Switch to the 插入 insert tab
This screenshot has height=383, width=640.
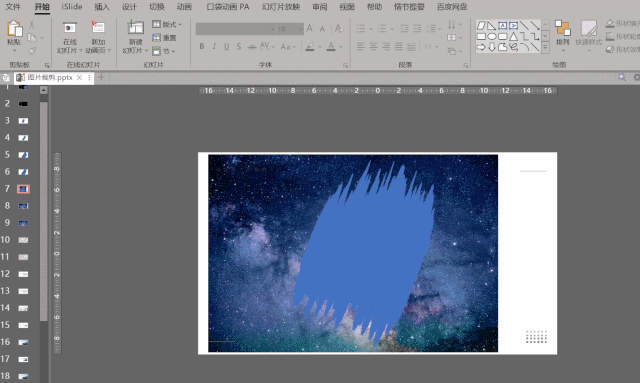pyautogui.click(x=102, y=7)
